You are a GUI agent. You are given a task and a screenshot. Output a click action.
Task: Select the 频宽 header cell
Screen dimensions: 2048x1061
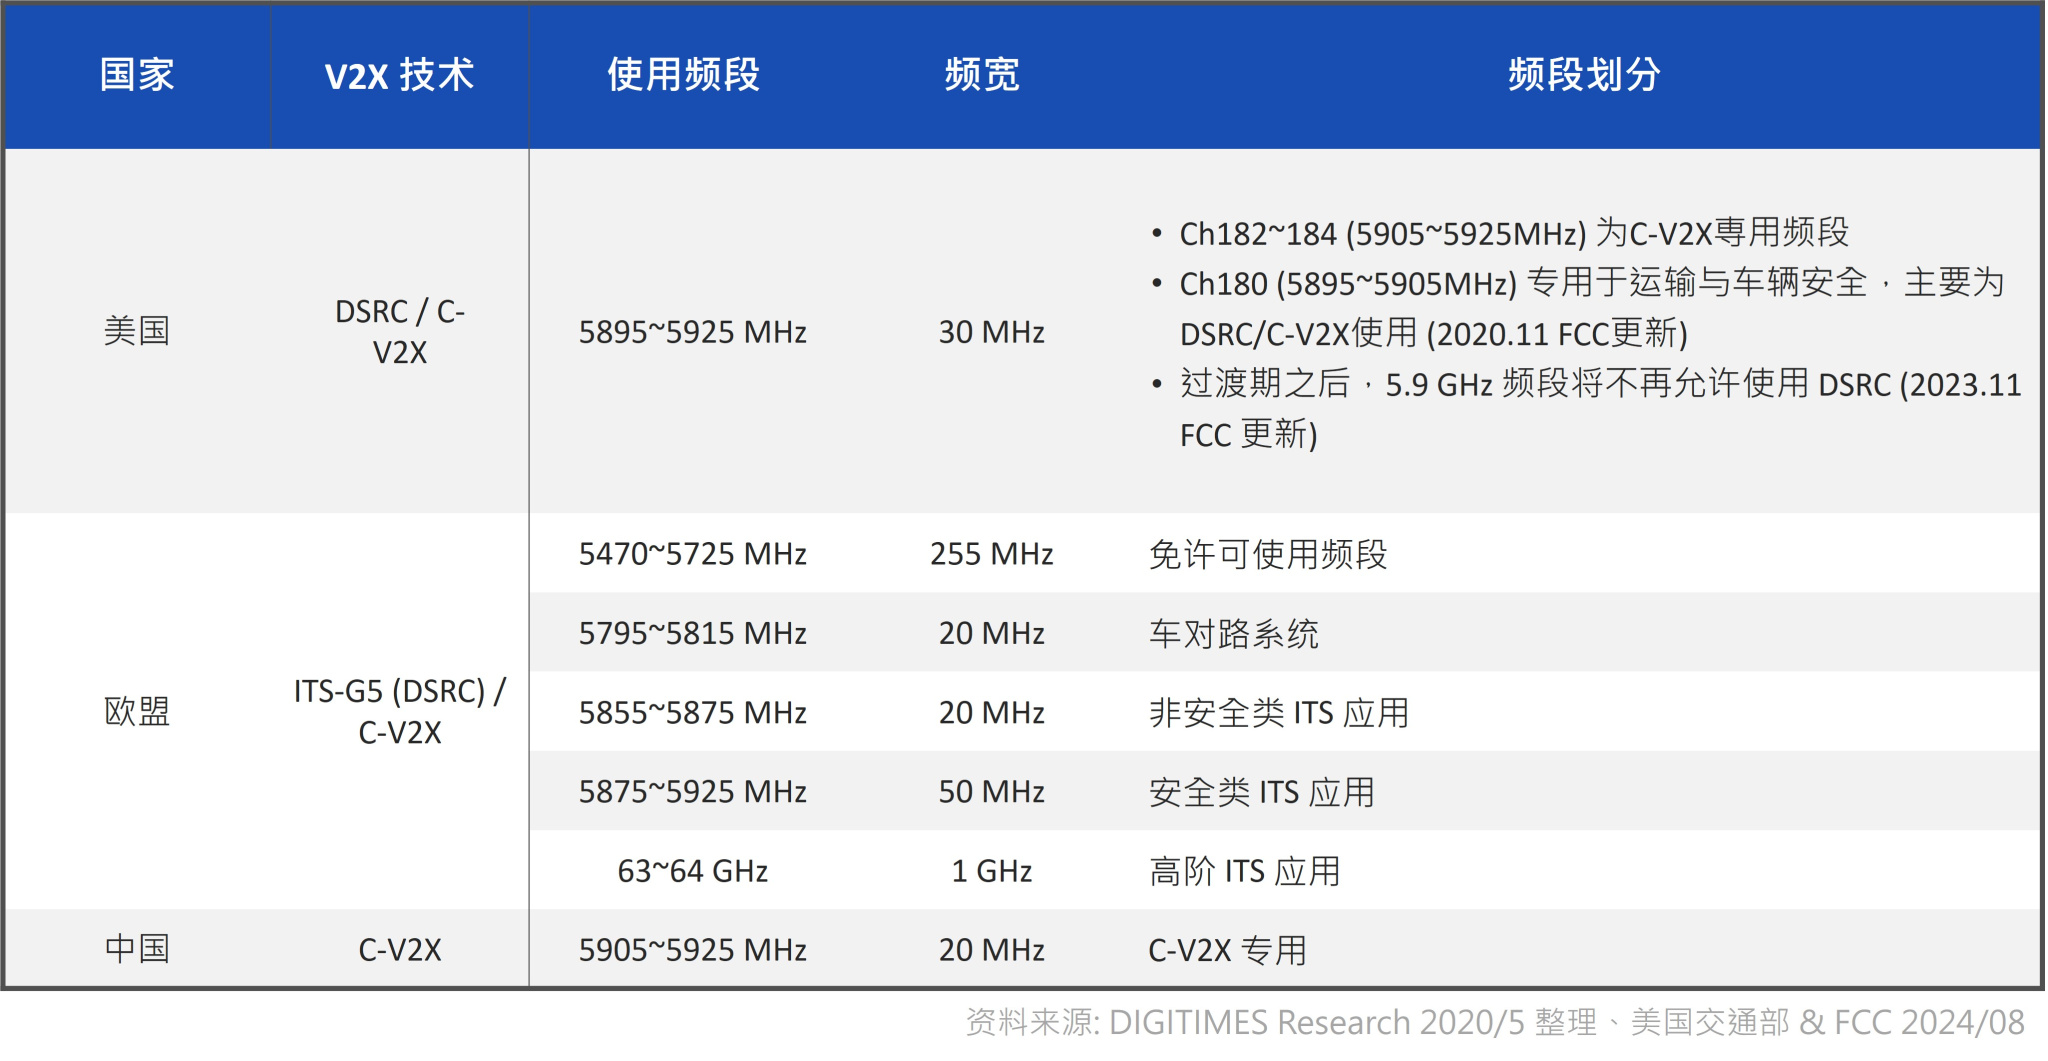tap(982, 75)
